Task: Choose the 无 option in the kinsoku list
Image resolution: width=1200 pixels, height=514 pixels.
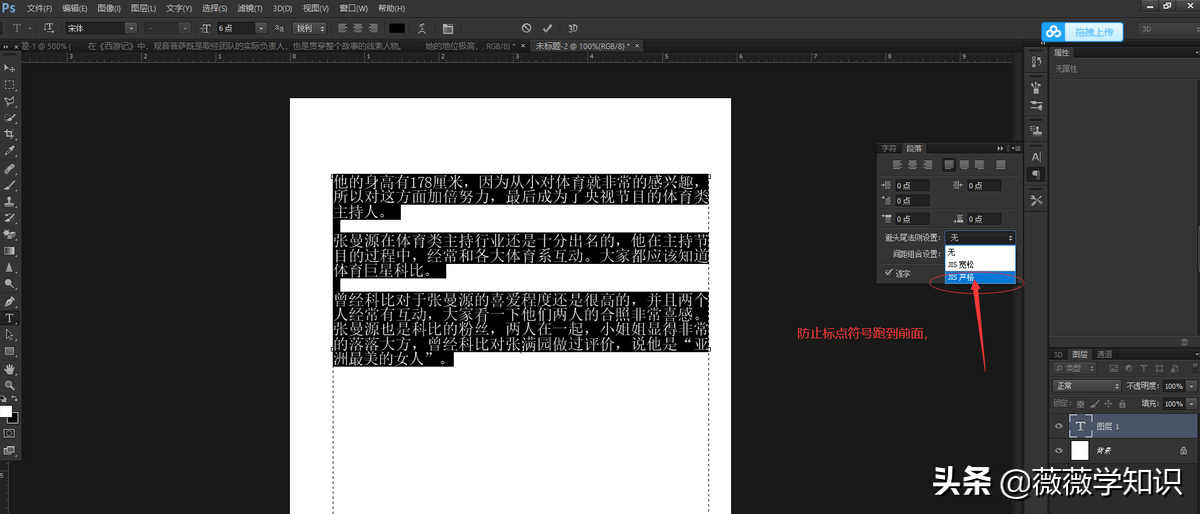Action: click(980, 252)
